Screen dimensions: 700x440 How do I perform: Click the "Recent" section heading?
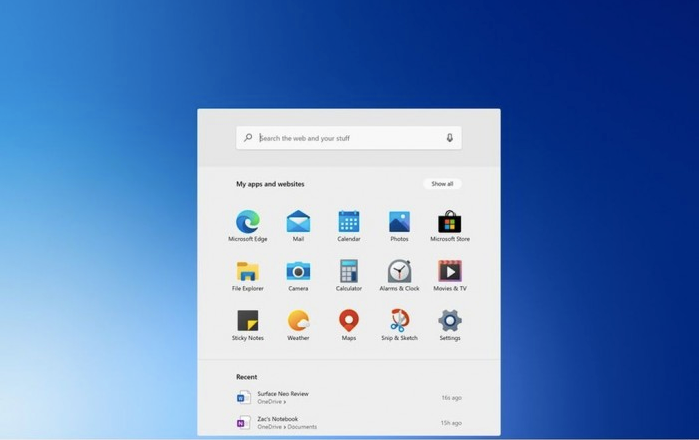pos(246,377)
